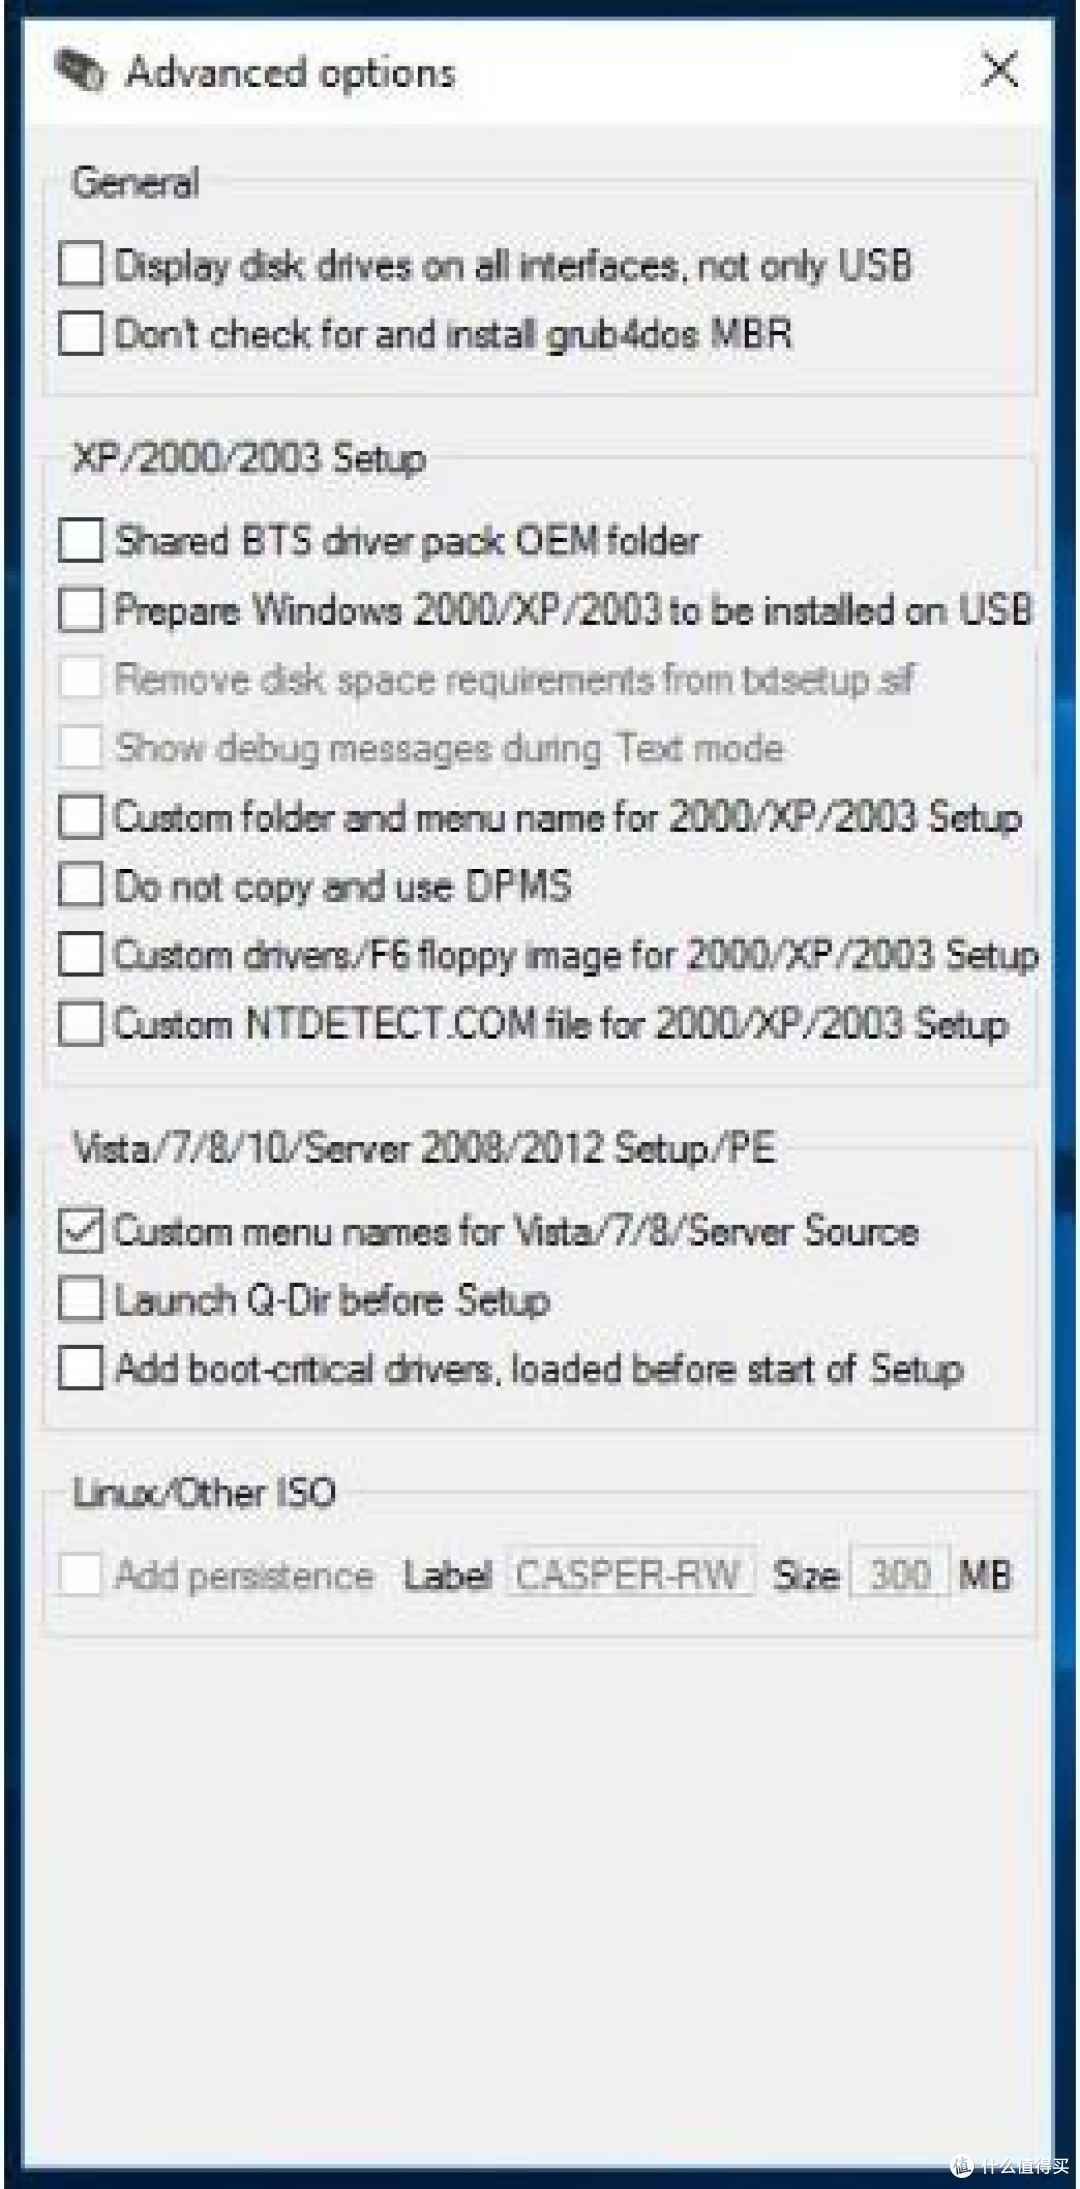Click Remove disk space requirements checkbox
This screenshot has height=2189, width=1080.
pos(81,679)
